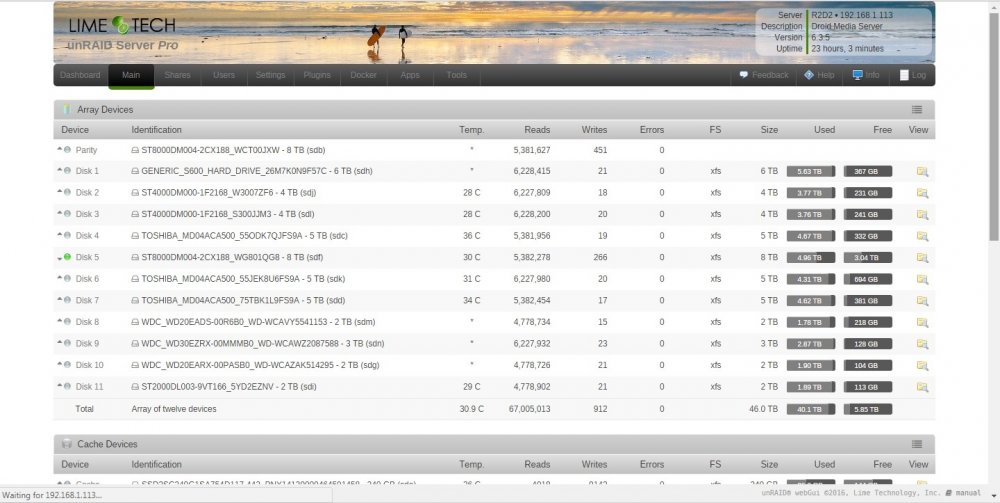
Task: Open the Docker tab
Action: [x=364, y=75]
